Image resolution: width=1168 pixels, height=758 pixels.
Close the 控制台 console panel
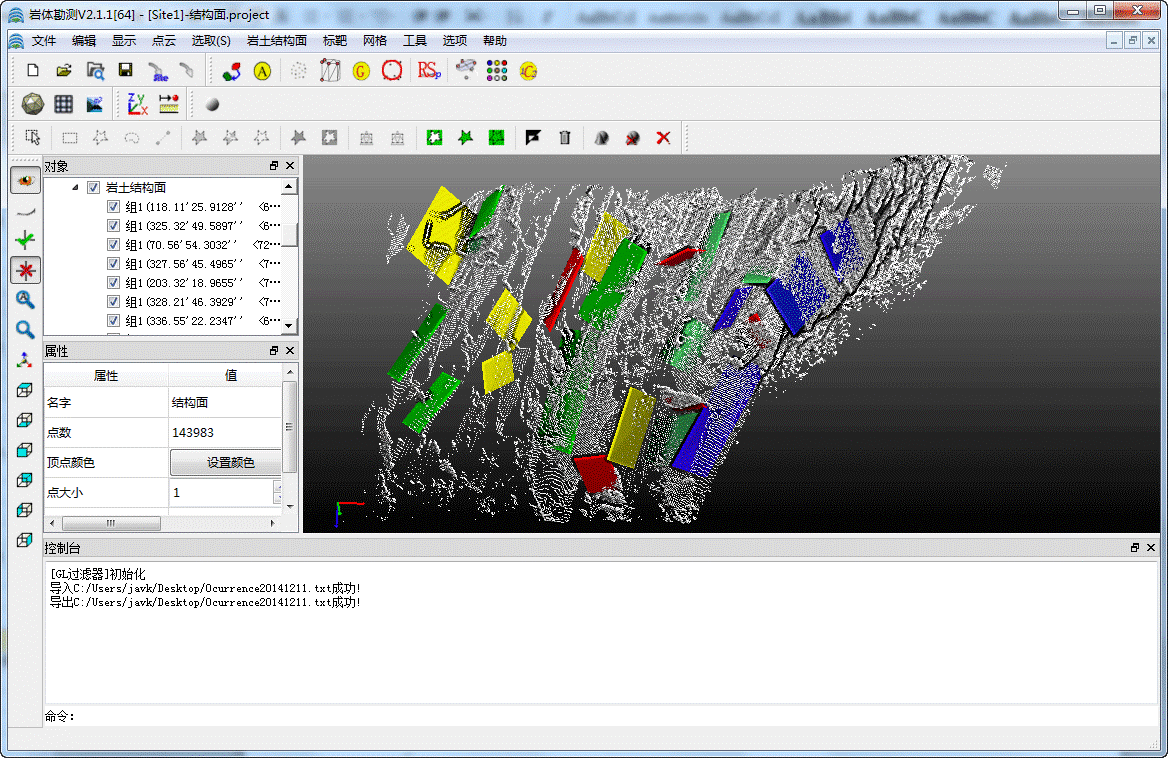pos(1151,548)
